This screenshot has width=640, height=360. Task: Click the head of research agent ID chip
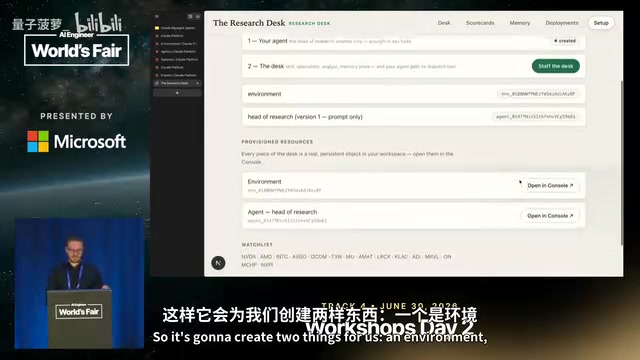(535, 117)
